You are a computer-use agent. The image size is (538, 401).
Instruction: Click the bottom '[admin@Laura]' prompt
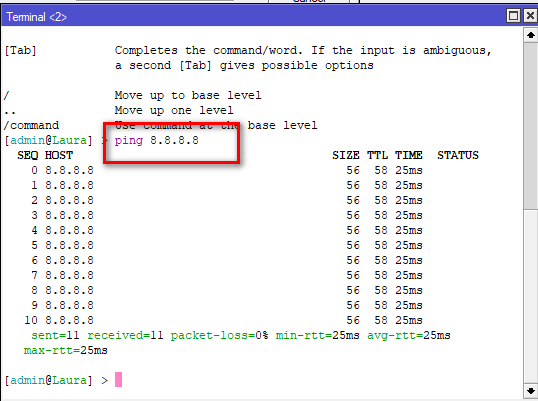pos(48,380)
